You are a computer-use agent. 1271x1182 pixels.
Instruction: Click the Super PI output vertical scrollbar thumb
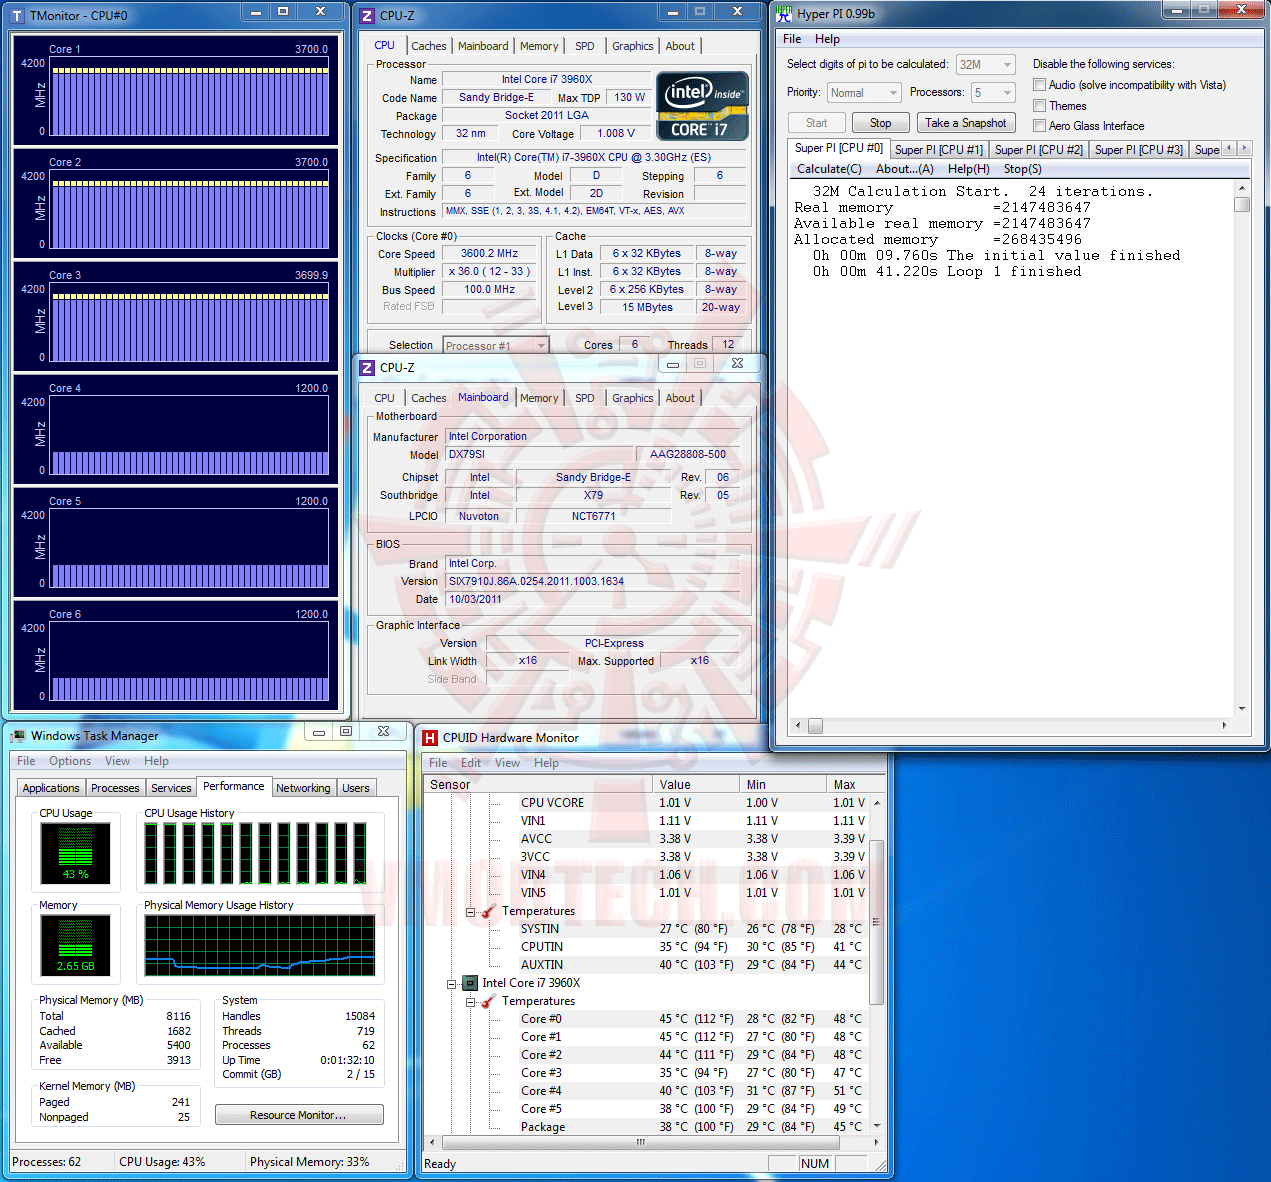click(x=1242, y=204)
